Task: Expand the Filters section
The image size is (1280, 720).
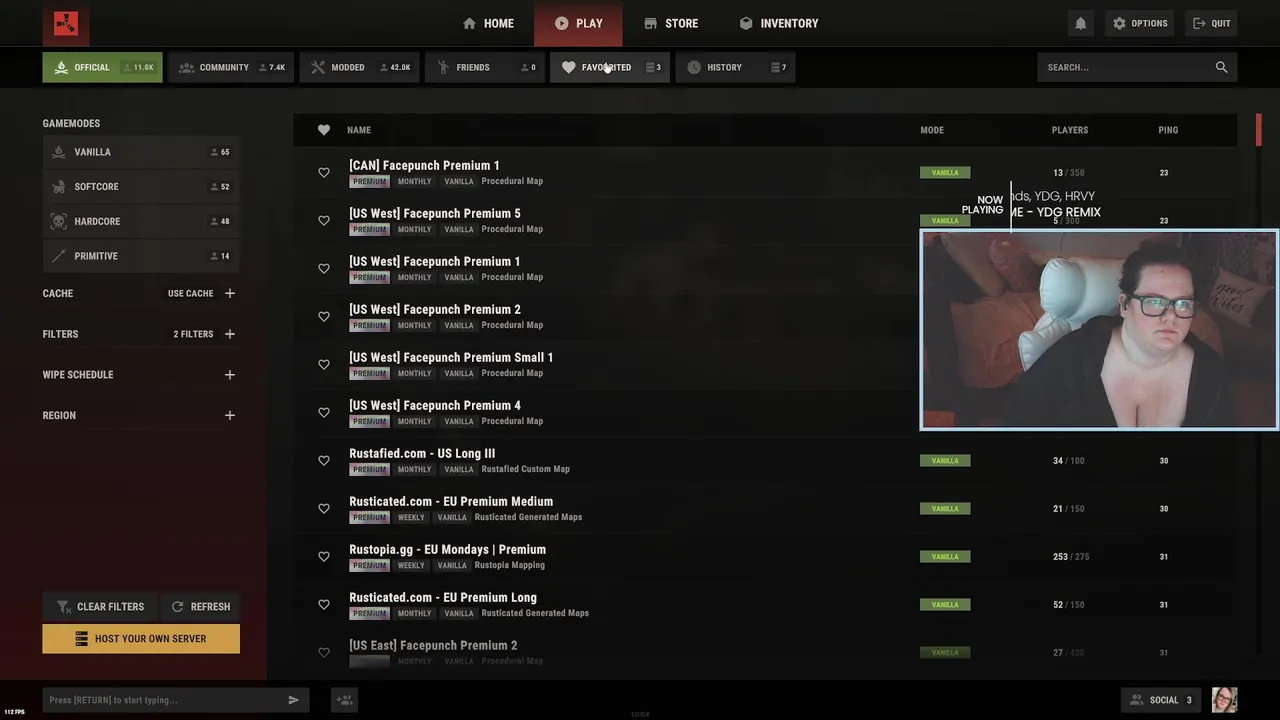Action: 230,334
